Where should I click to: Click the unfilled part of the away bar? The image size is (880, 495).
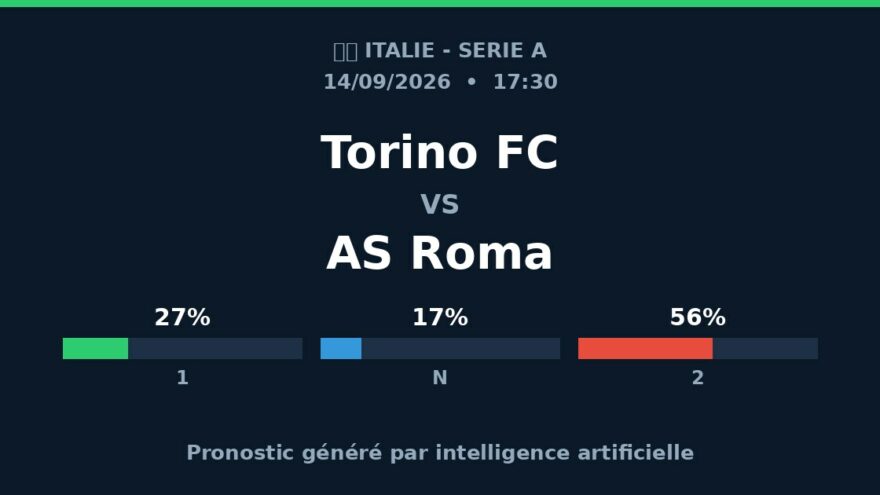[x=766, y=349]
